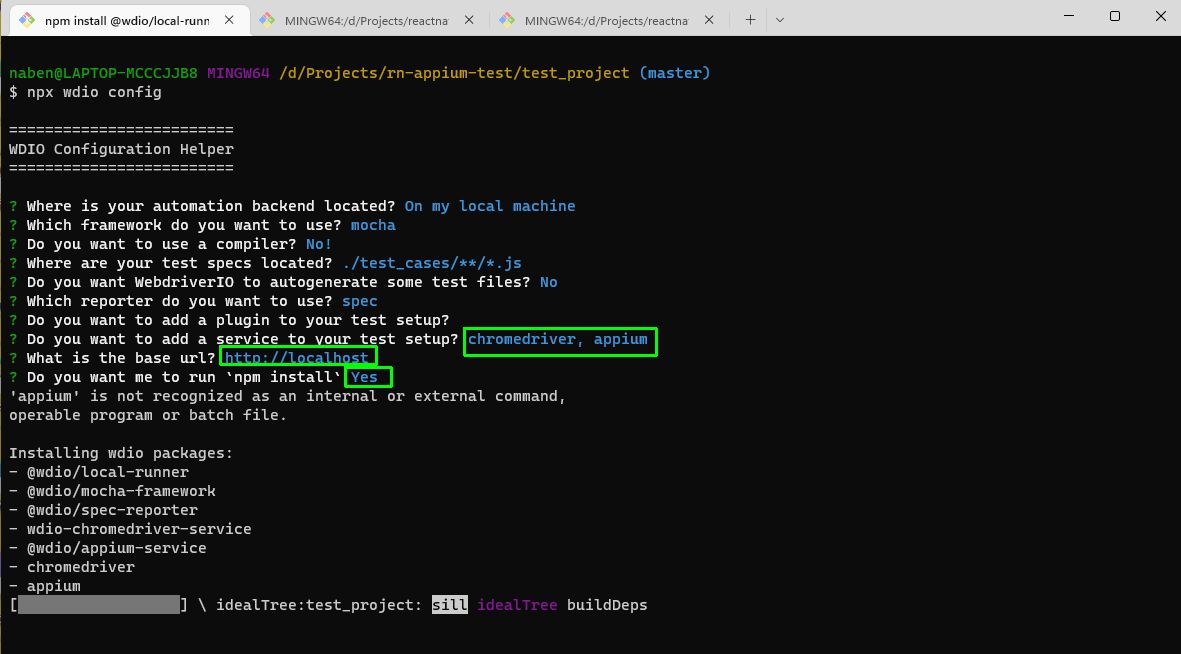This screenshot has width=1181, height=654.
Task: Click the 'mocha' framework answer
Action: [x=373, y=225]
